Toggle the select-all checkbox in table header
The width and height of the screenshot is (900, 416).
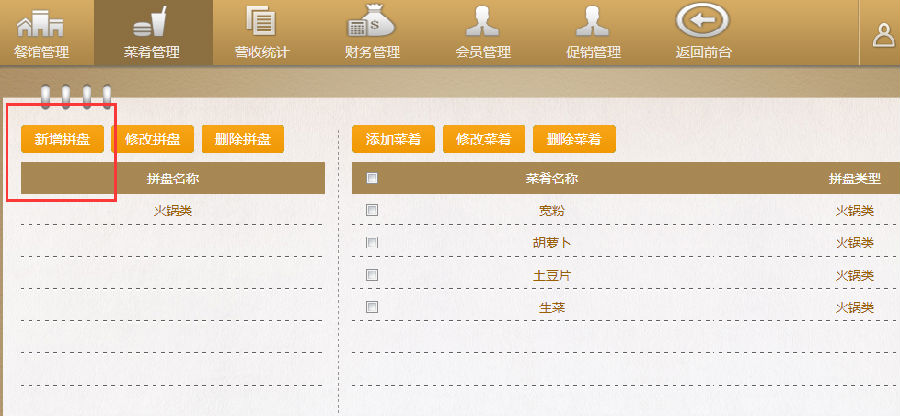pyautogui.click(x=372, y=179)
